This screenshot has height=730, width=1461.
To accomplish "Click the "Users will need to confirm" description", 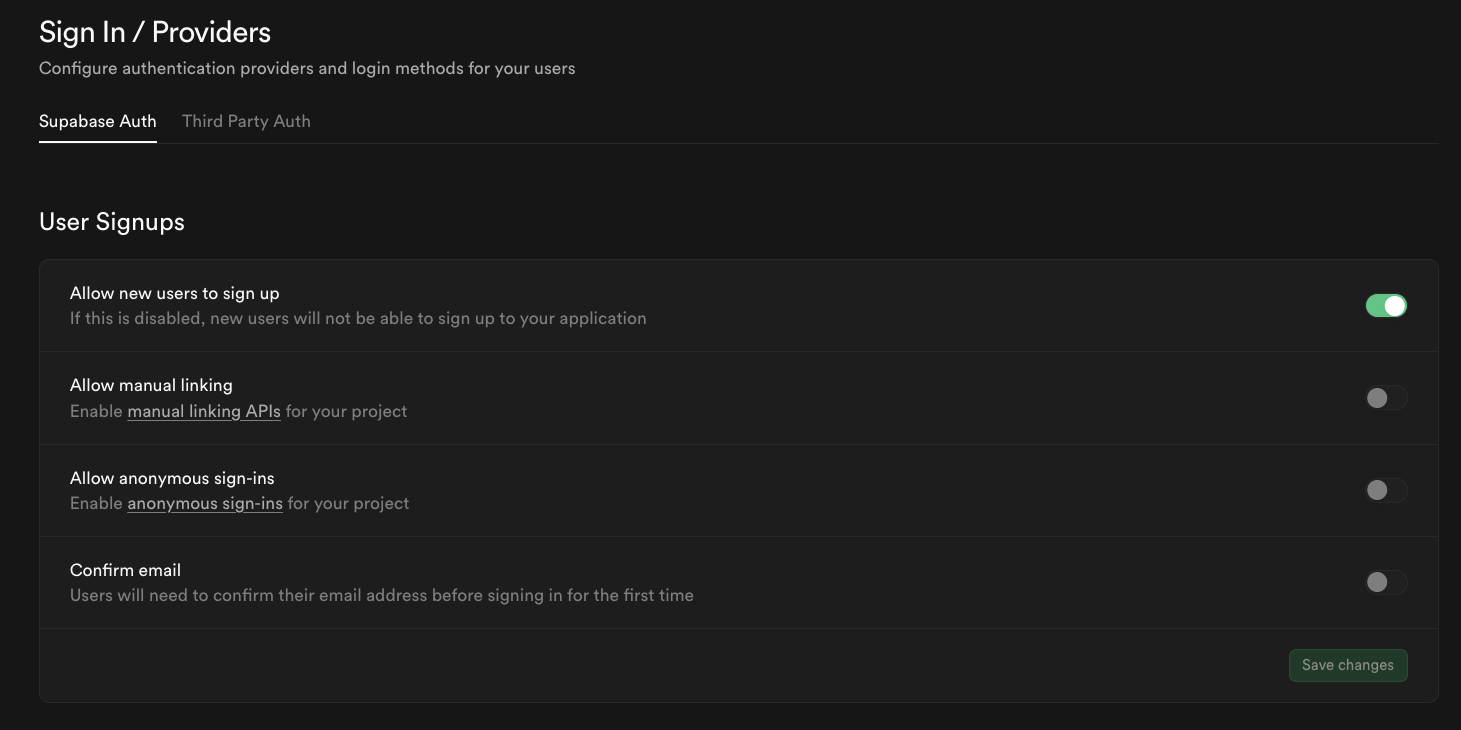I will pos(381,595).
